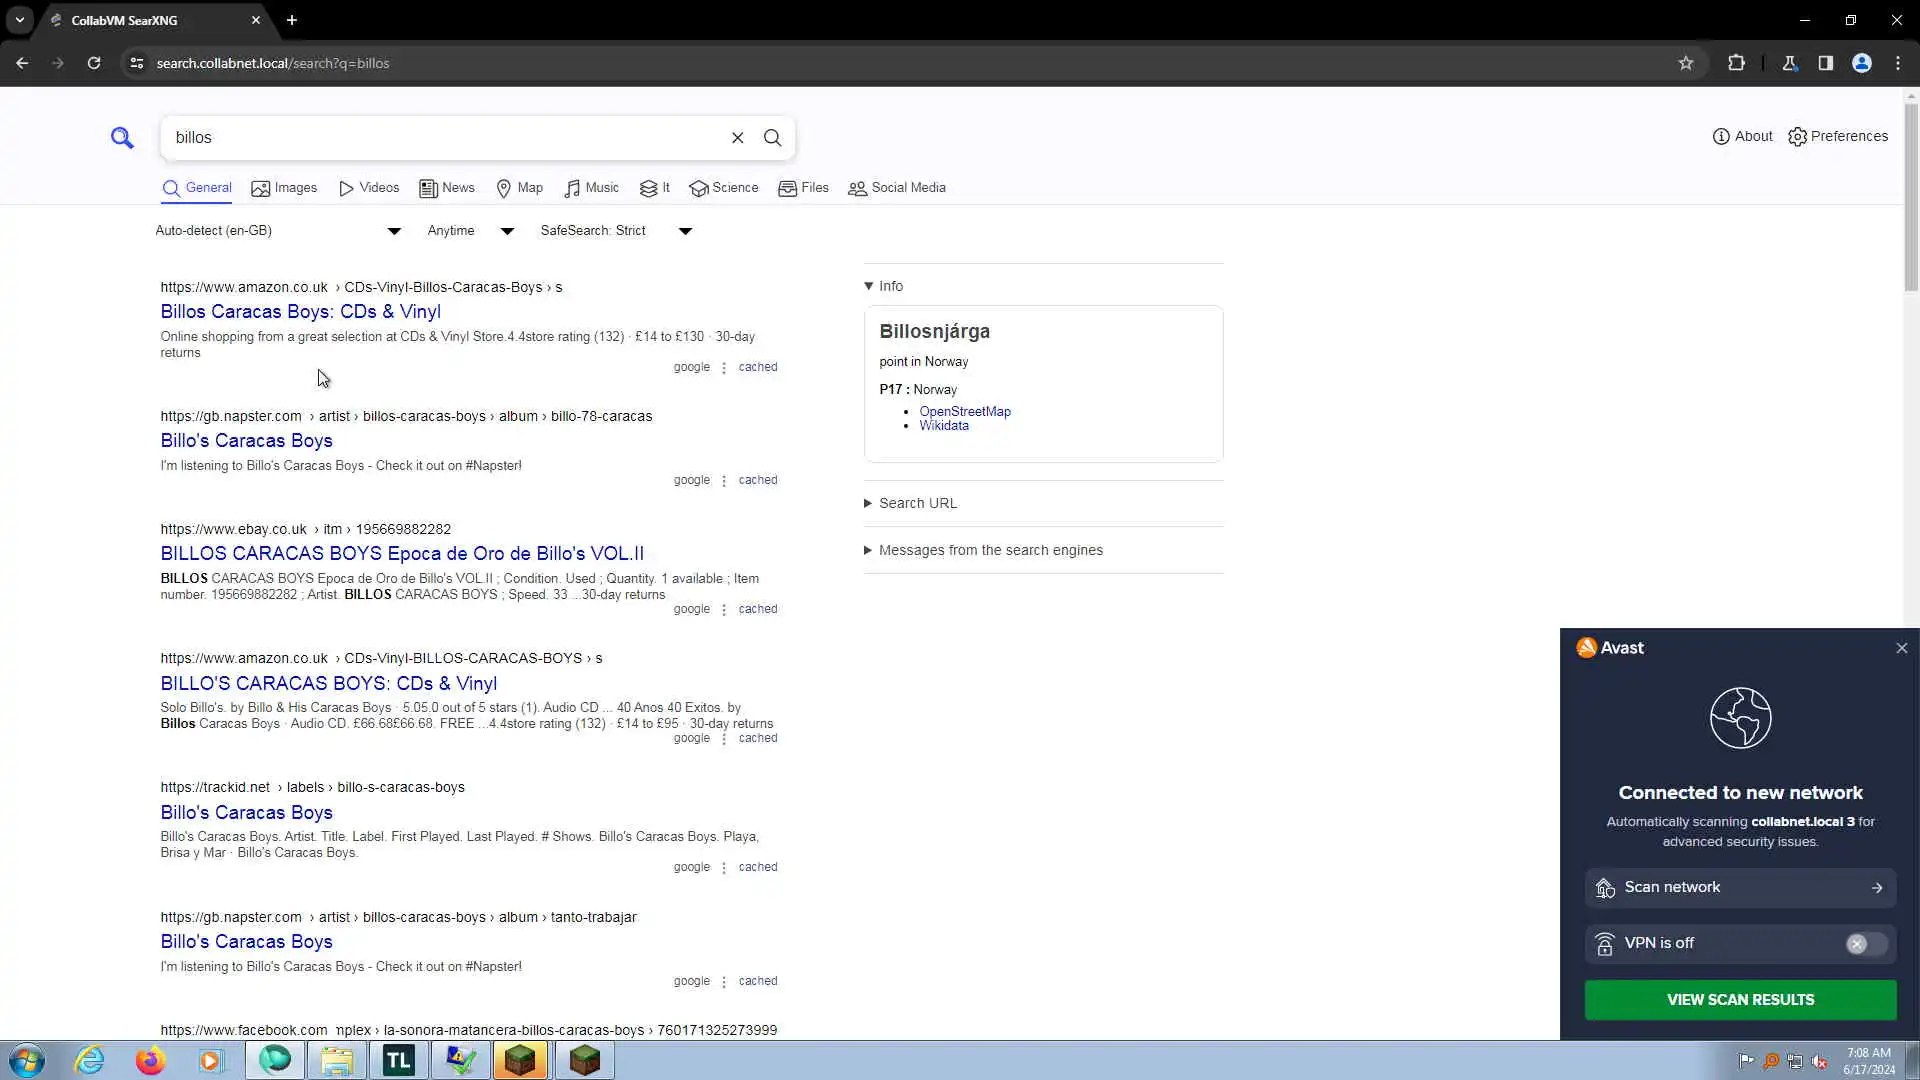Image resolution: width=1920 pixels, height=1080 pixels.
Task: Open the Auto-detect language dropdown
Action: click(278, 231)
